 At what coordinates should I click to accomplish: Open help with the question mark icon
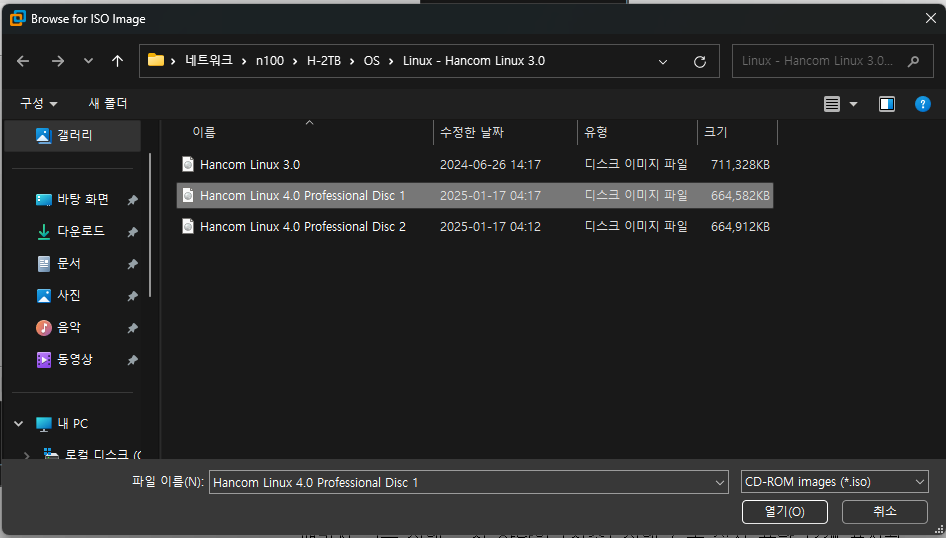click(x=922, y=104)
